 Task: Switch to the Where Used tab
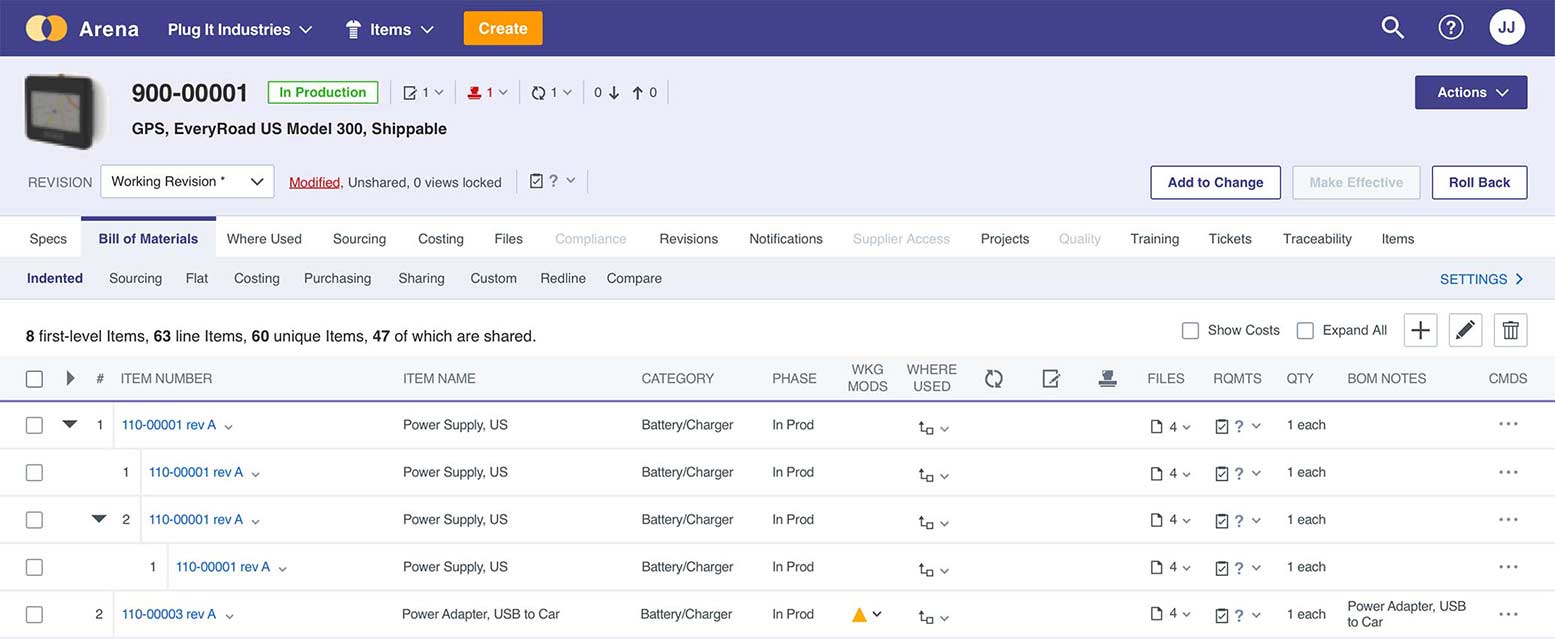pos(264,239)
